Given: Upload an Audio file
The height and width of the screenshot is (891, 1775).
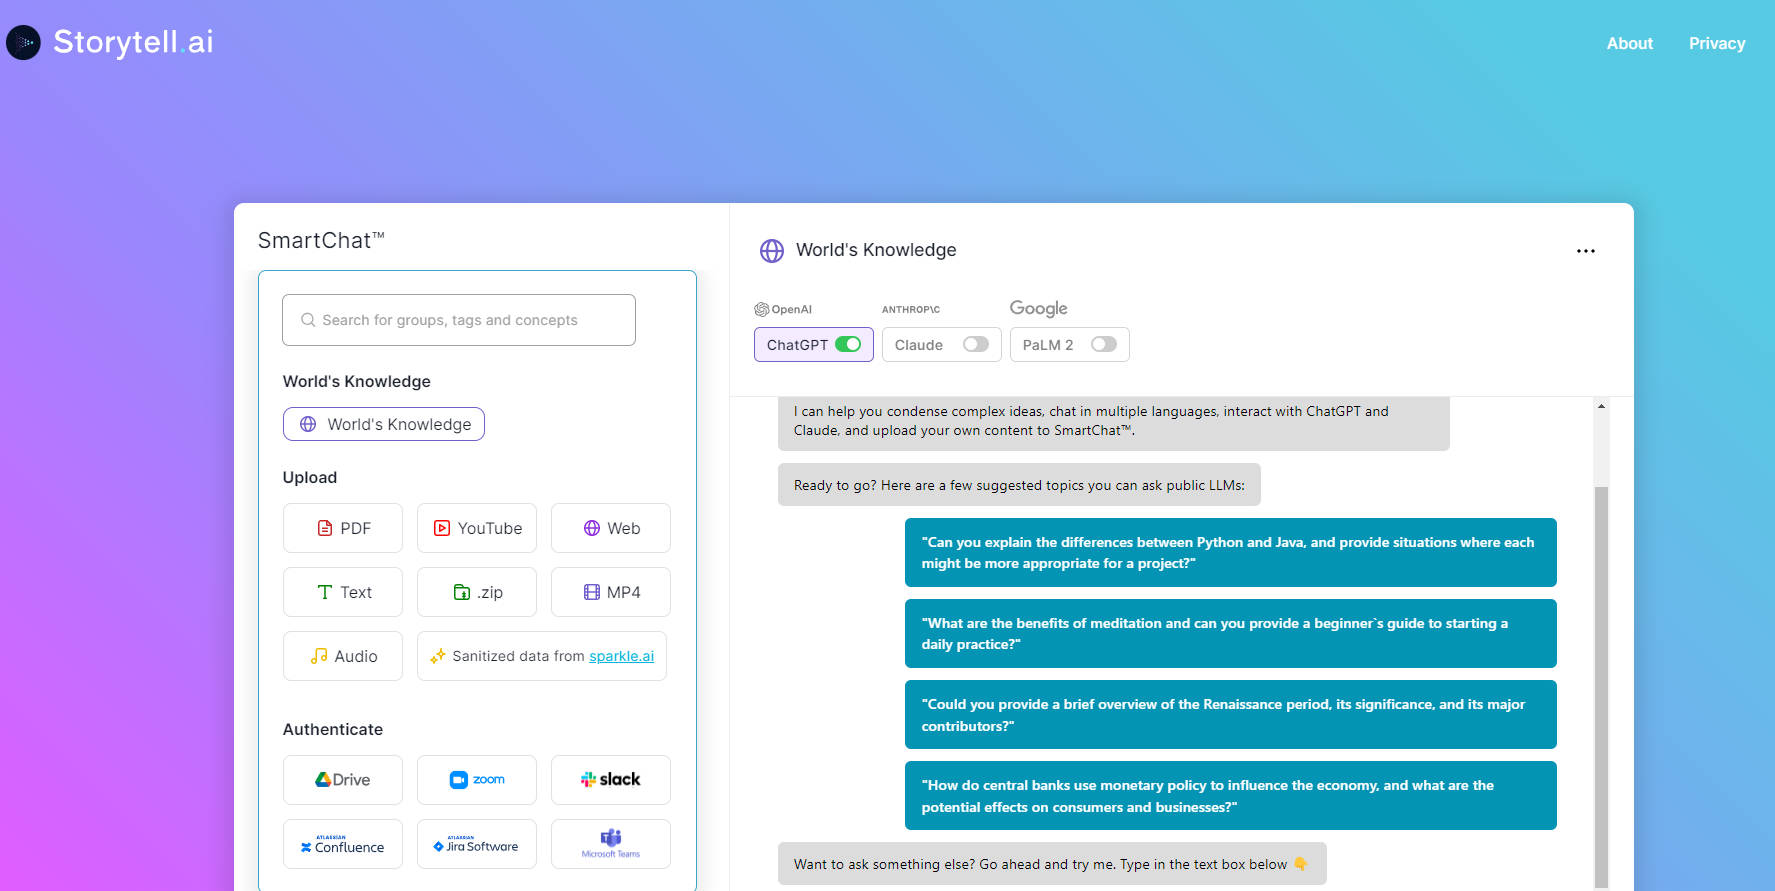Looking at the screenshot, I should (343, 656).
